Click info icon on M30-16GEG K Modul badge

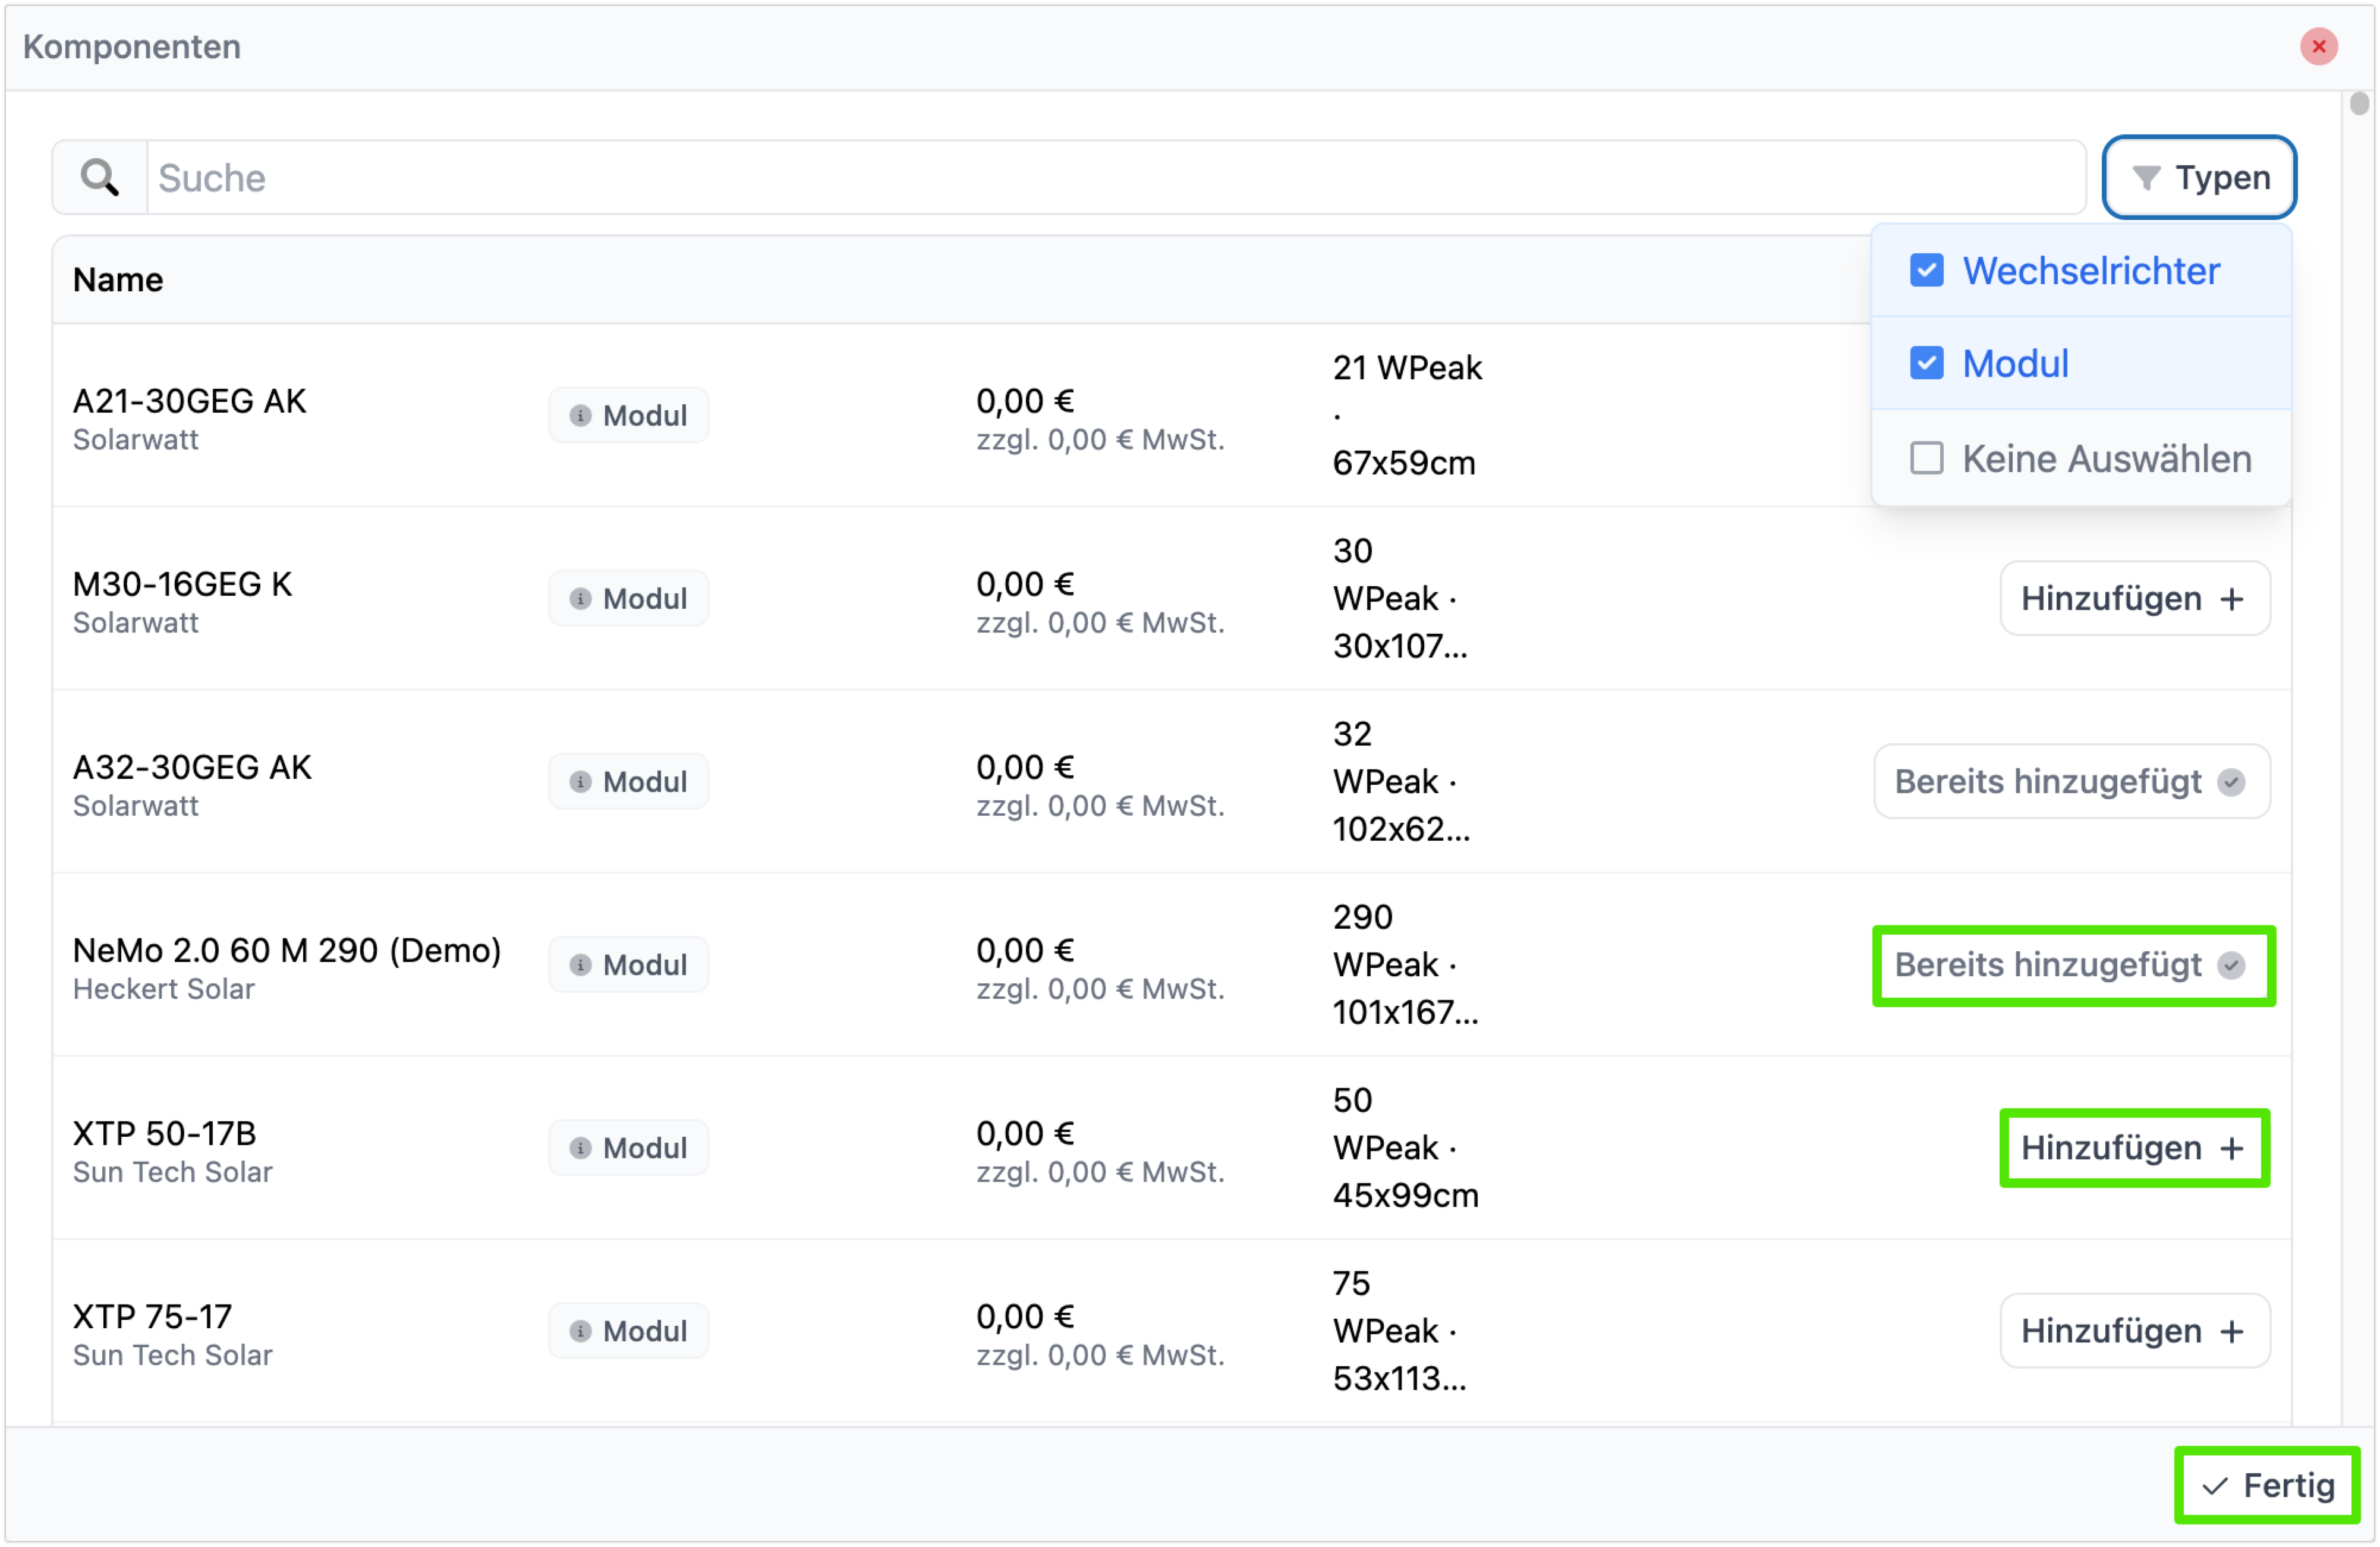pyautogui.click(x=580, y=598)
